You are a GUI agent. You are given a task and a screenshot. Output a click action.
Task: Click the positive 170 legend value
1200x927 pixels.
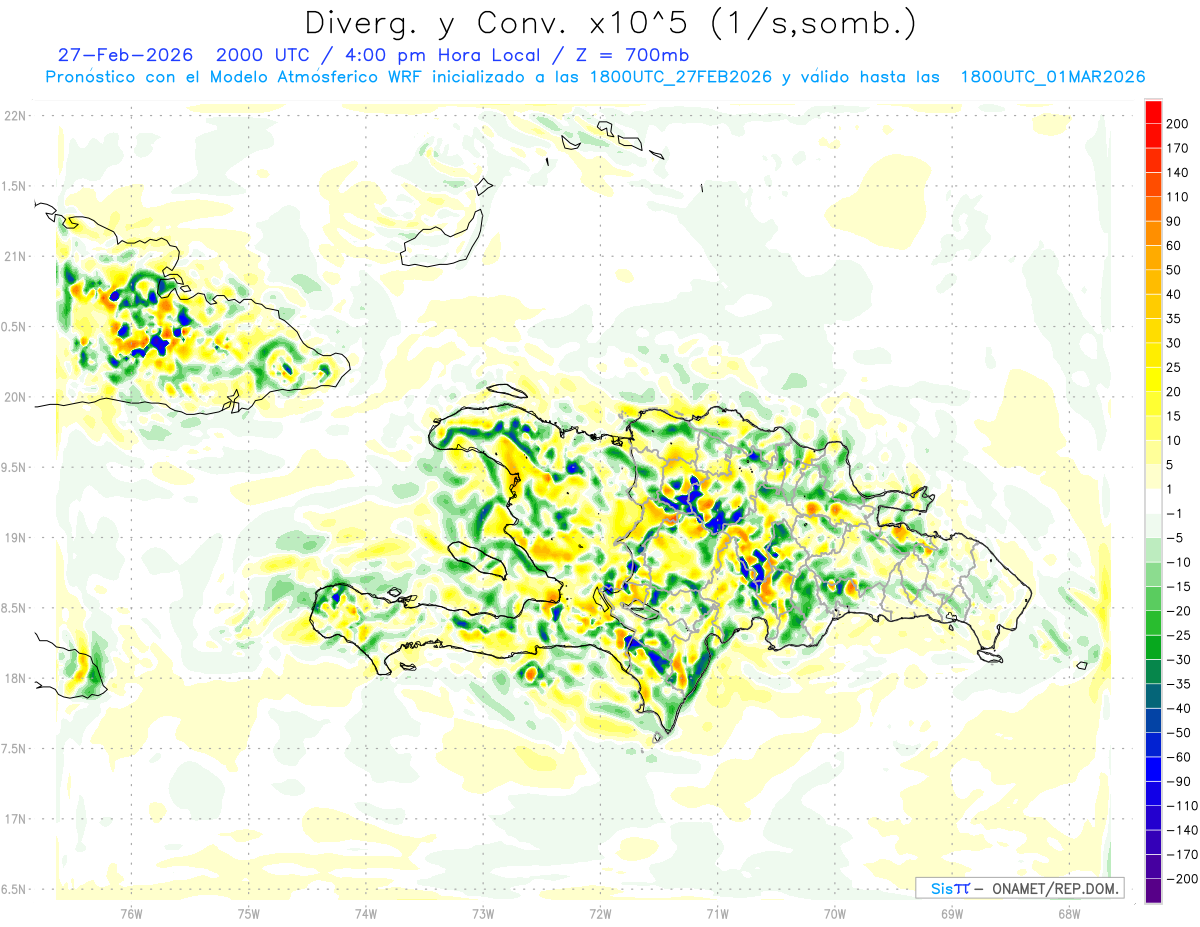(x=1178, y=148)
